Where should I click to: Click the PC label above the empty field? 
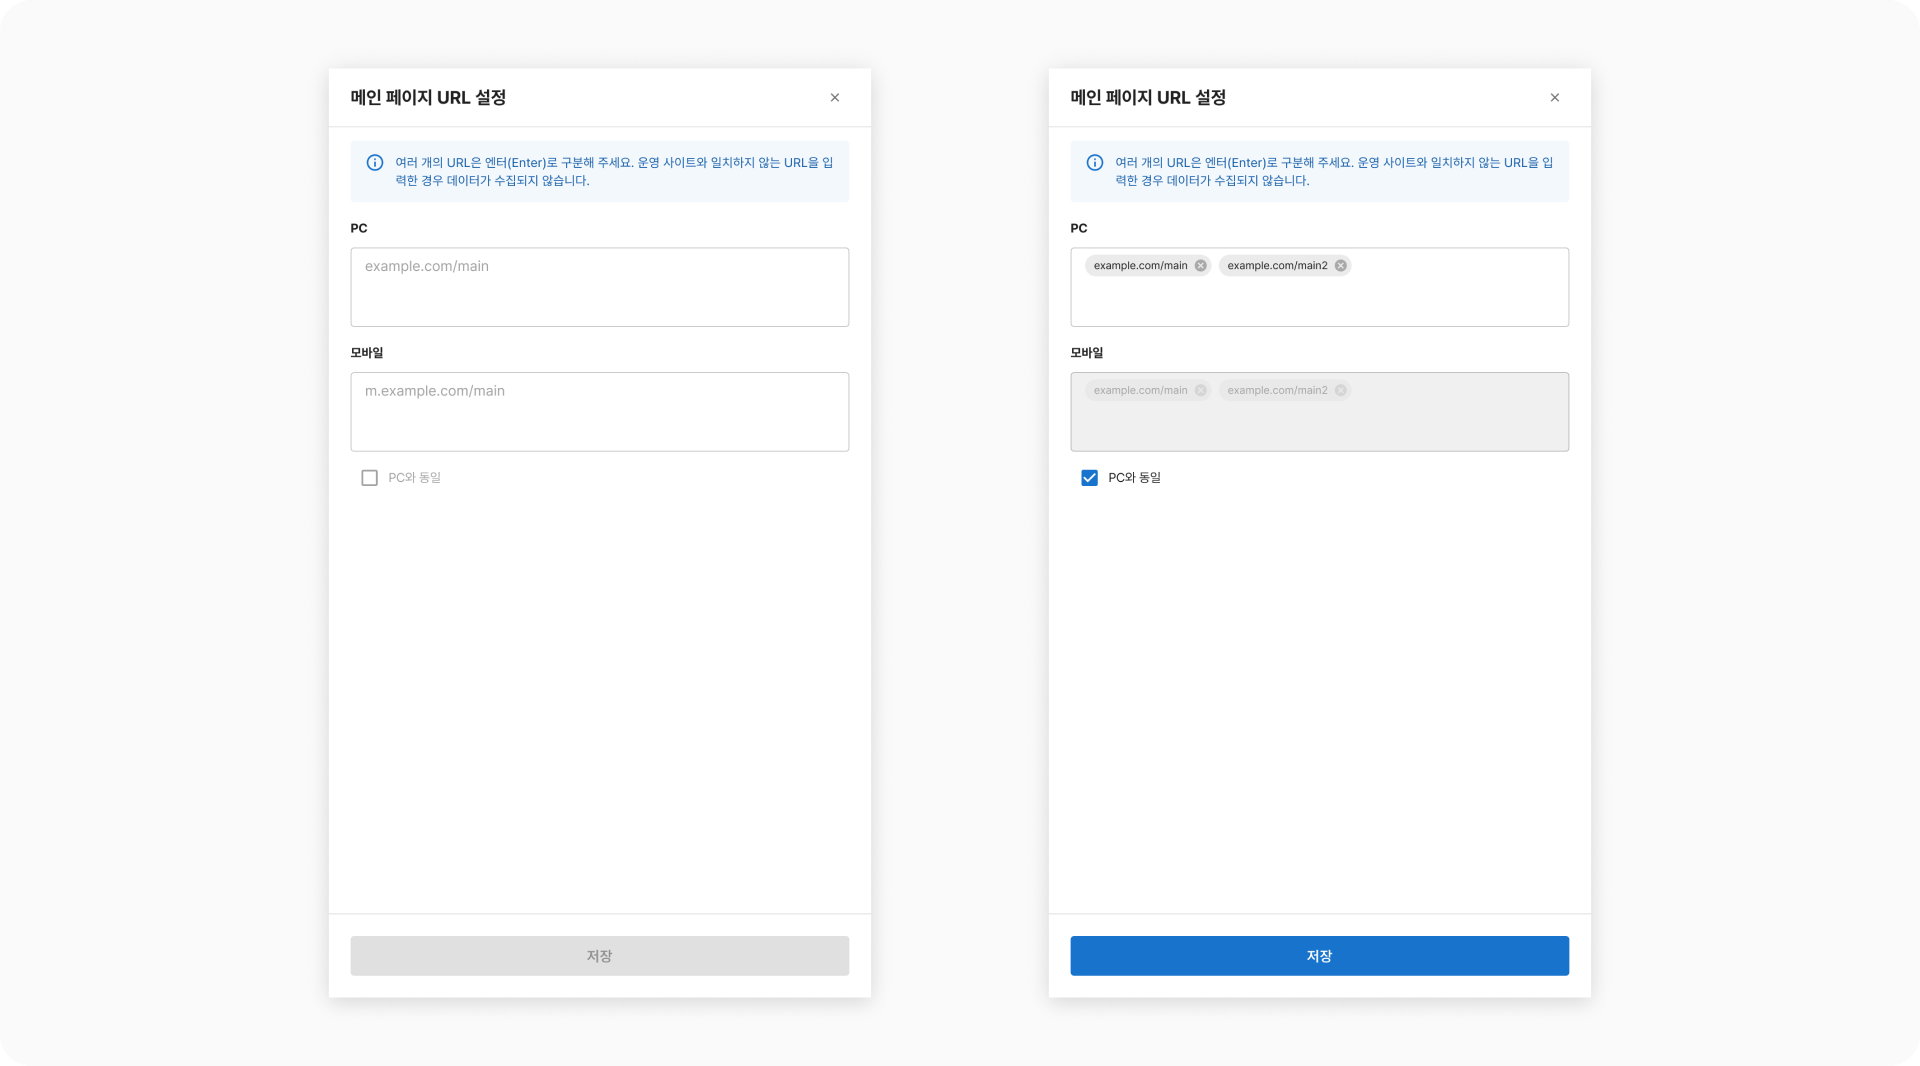(359, 228)
